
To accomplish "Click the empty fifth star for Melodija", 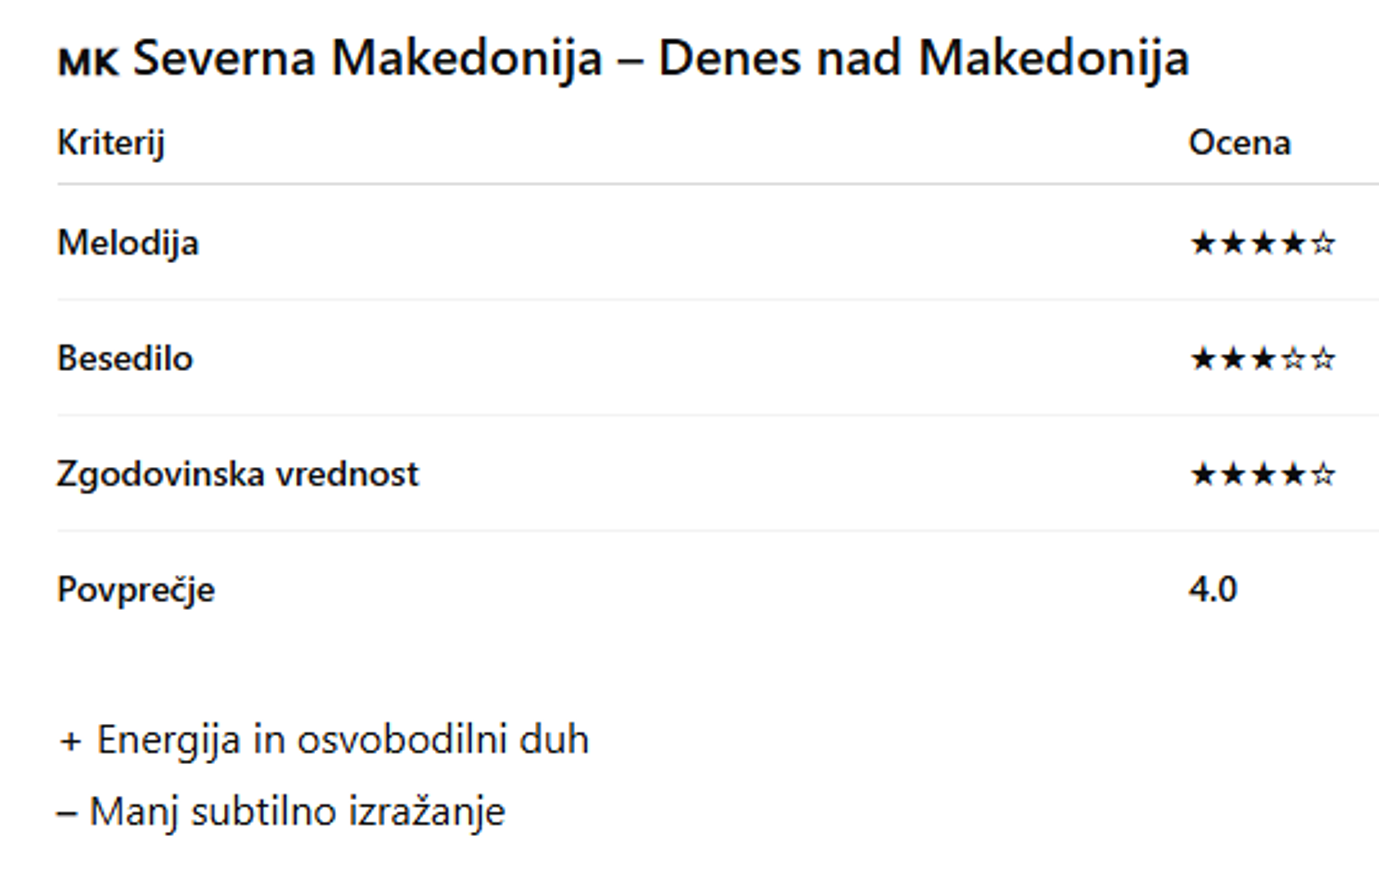I will click(x=1323, y=243).
